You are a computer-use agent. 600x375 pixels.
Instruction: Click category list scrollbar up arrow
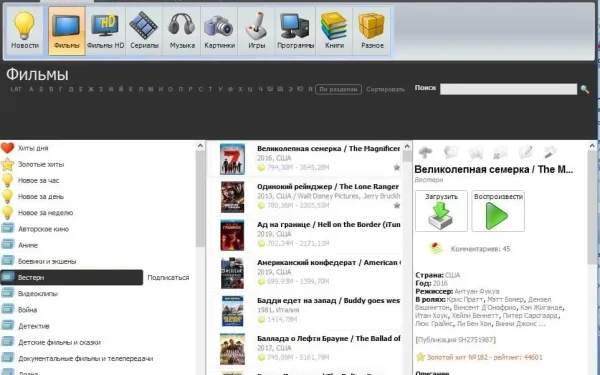tap(200, 146)
